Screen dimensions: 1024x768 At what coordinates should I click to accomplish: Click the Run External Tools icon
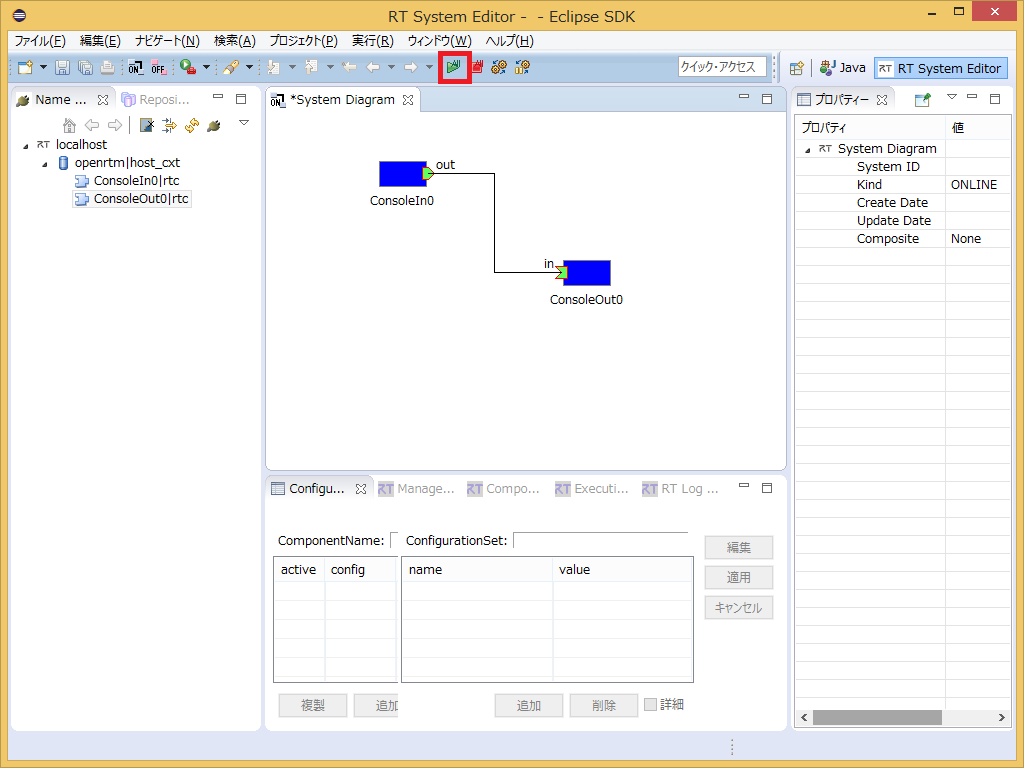pos(188,67)
